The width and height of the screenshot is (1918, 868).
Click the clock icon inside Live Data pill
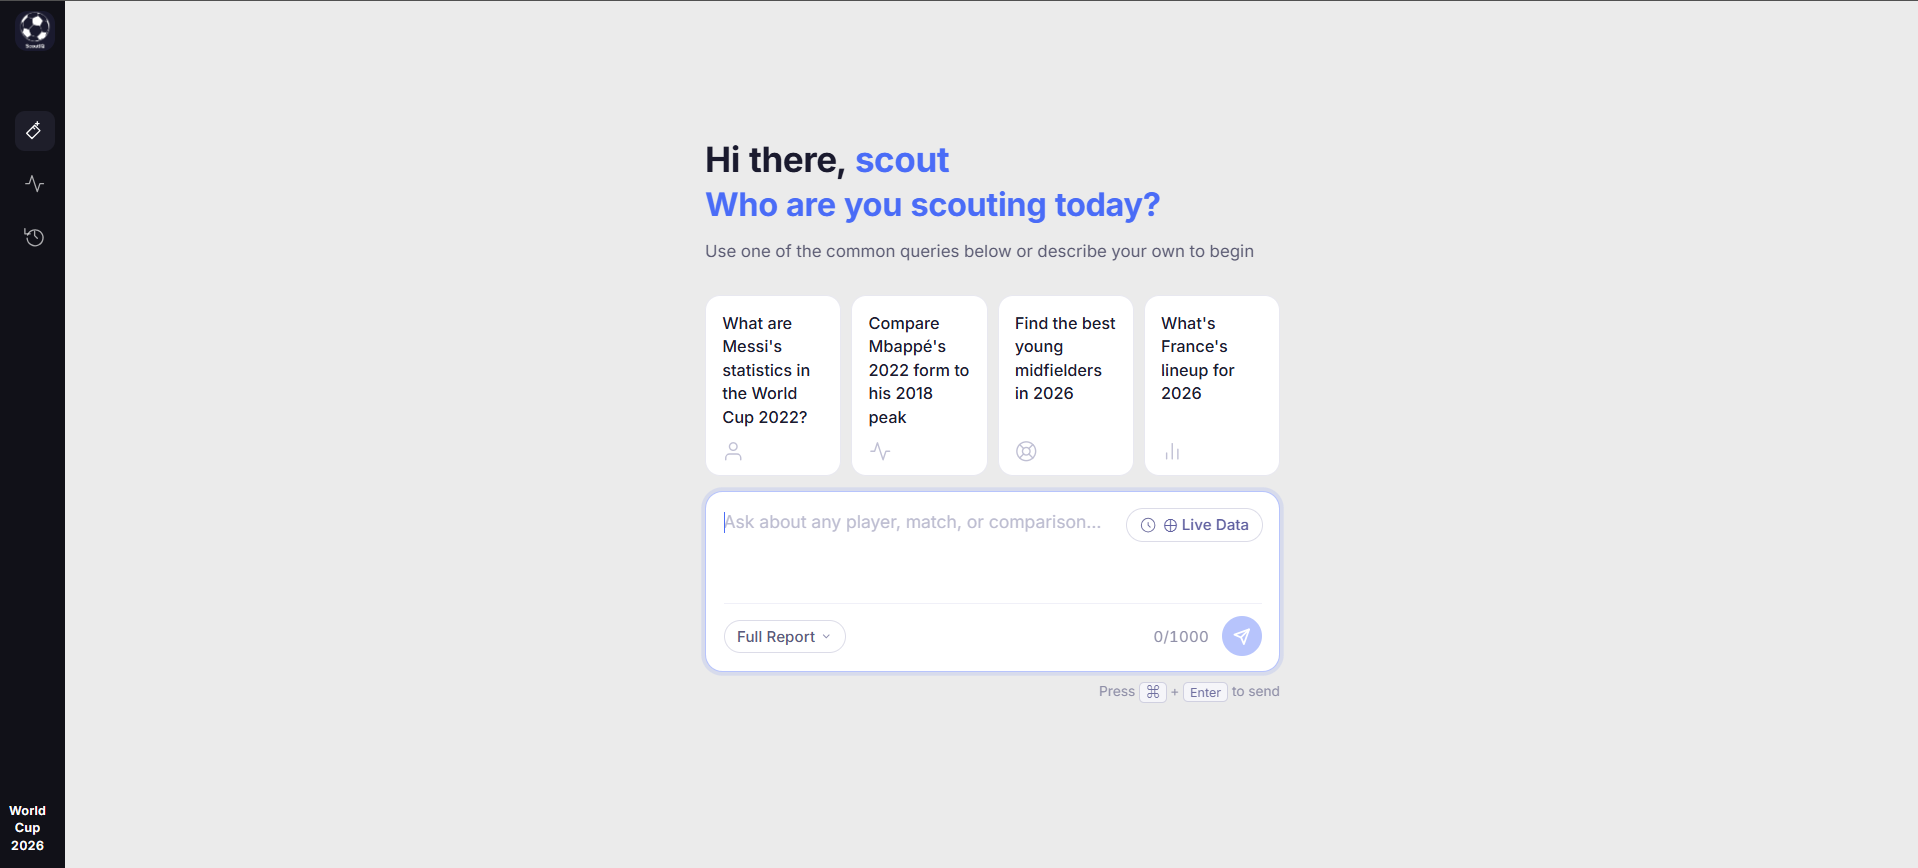click(1148, 525)
